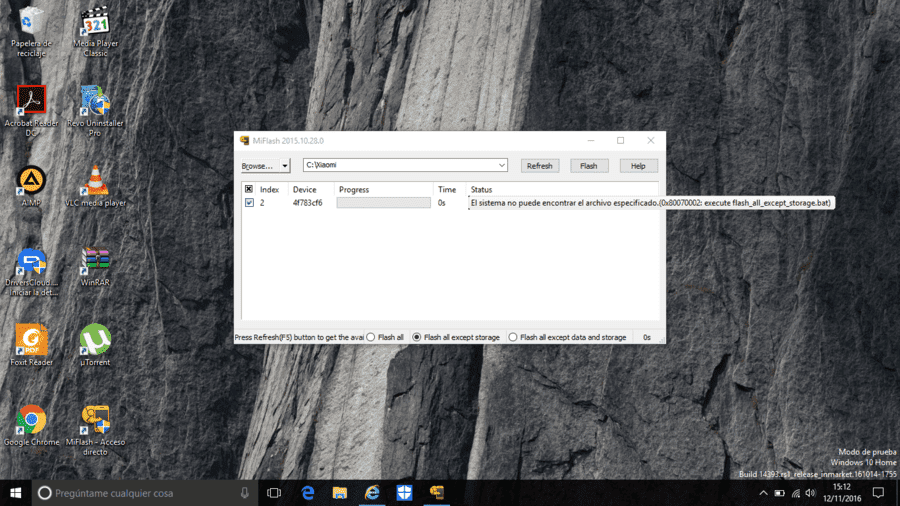Click the Refresh button

(540, 166)
